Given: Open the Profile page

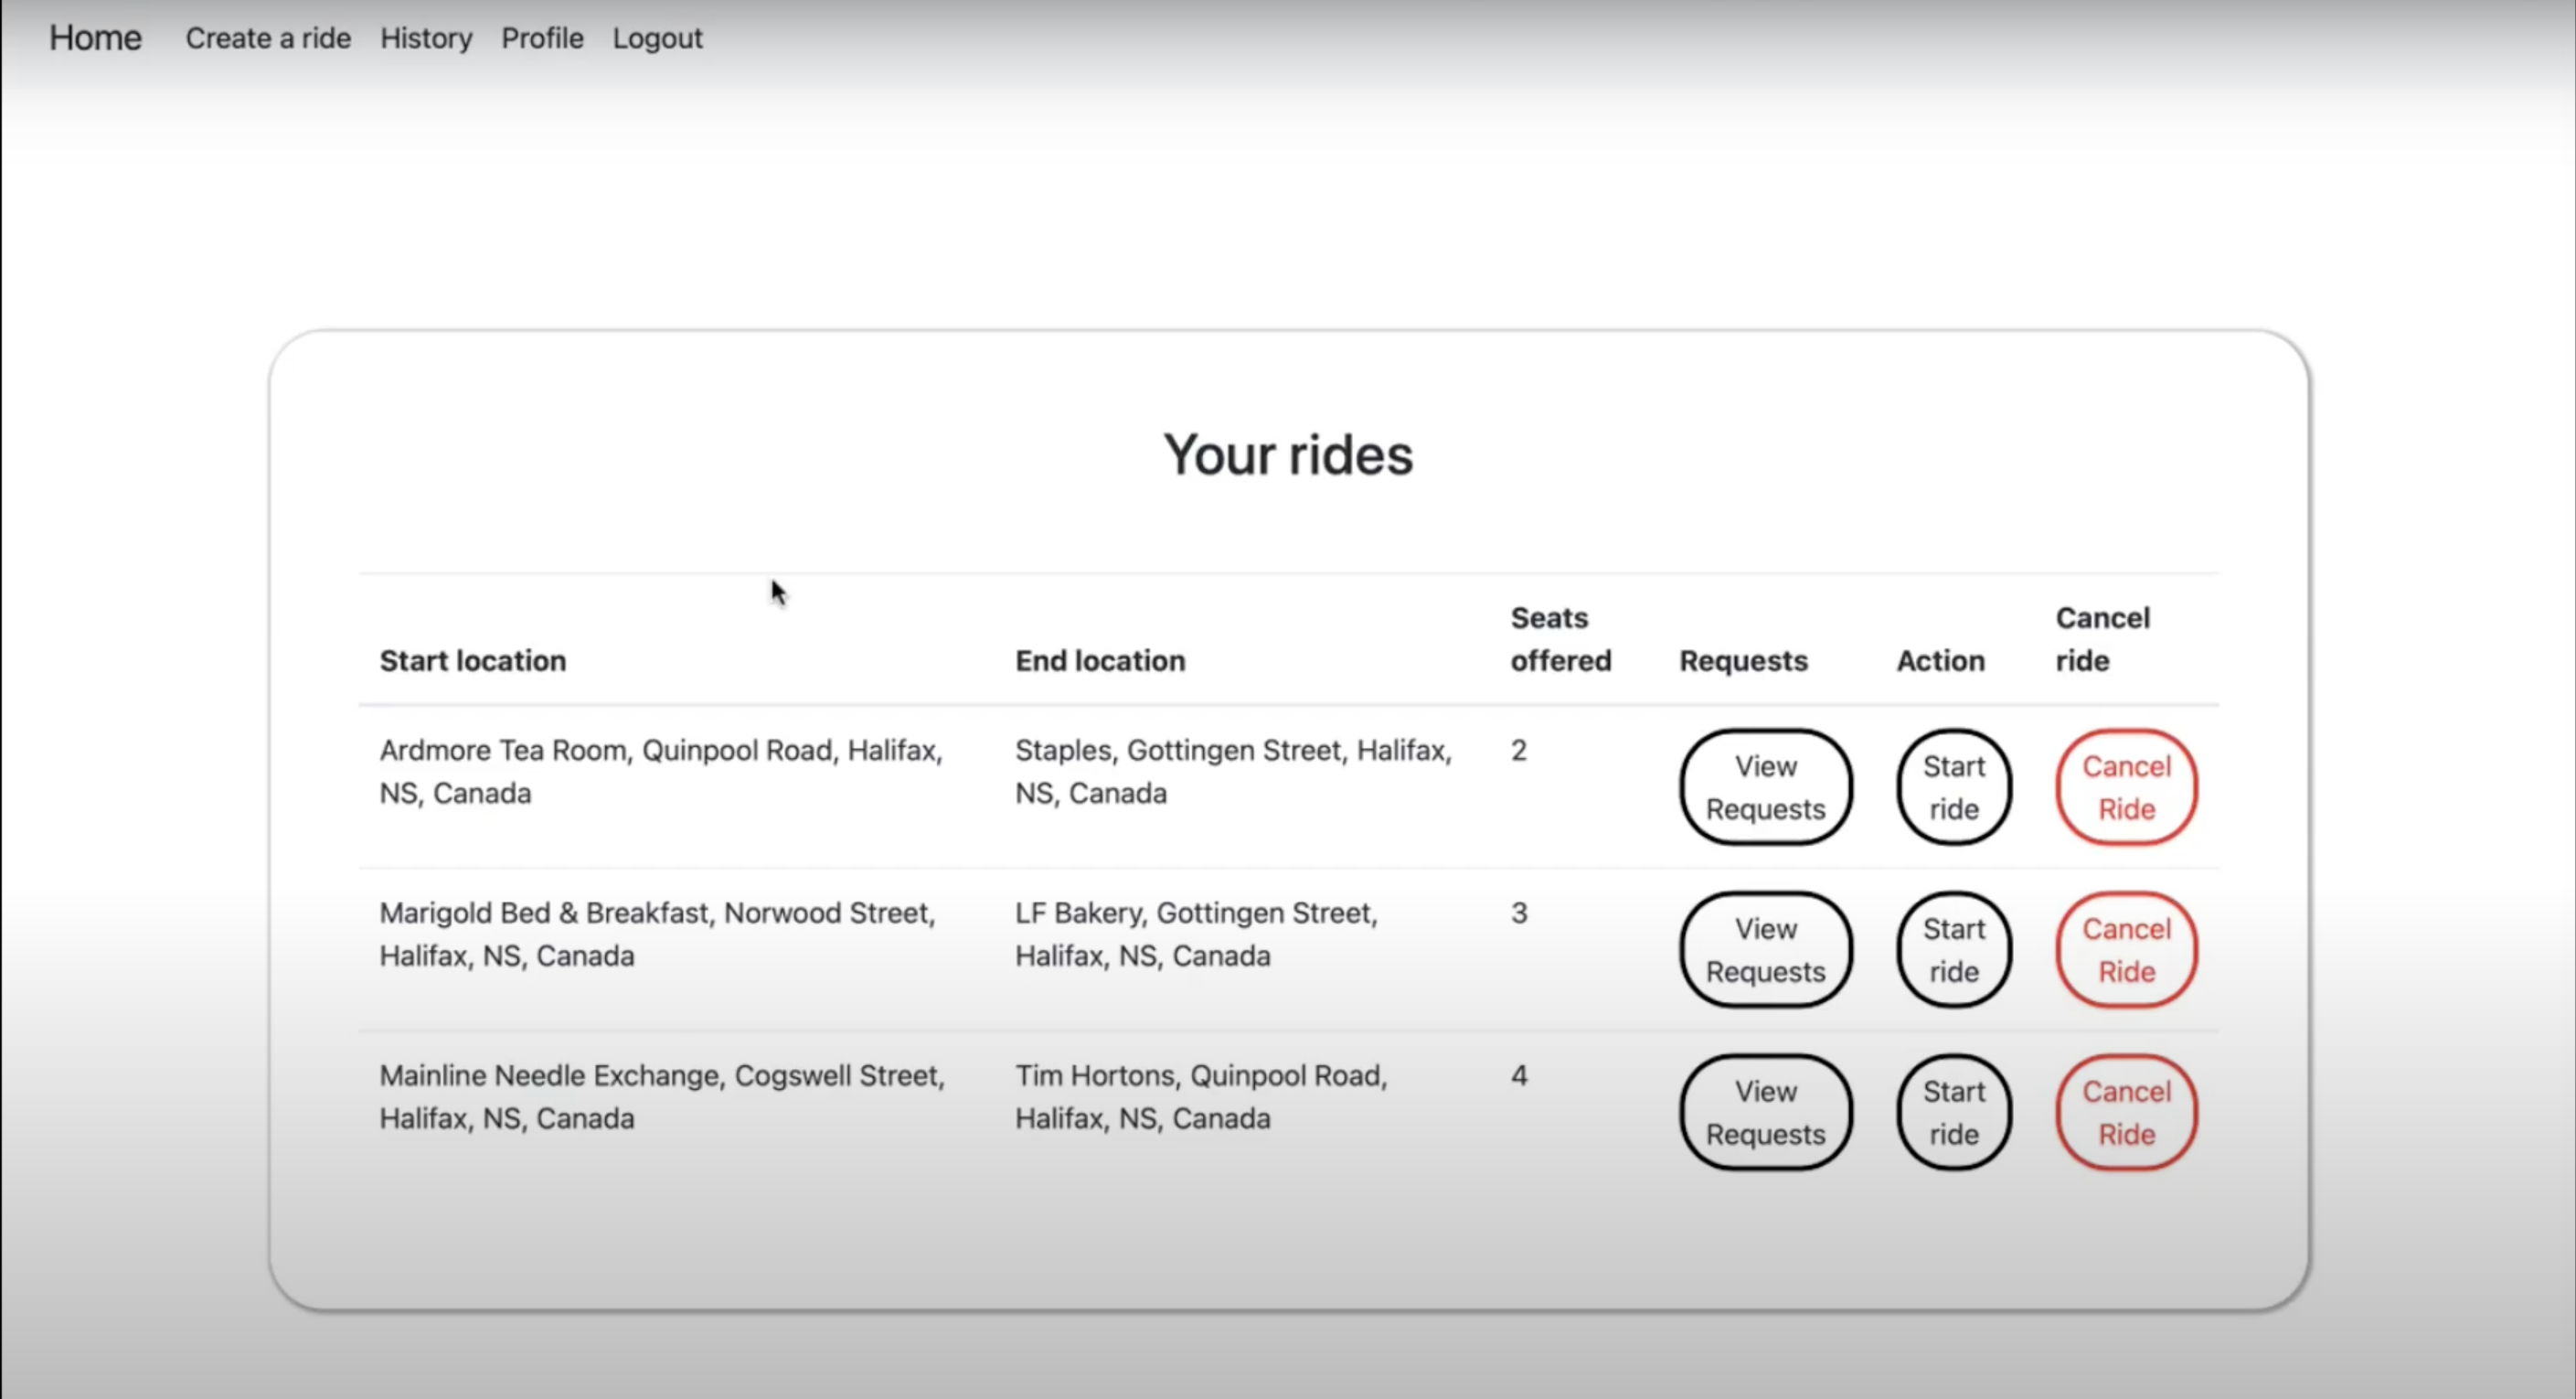Looking at the screenshot, I should tap(542, 38).
